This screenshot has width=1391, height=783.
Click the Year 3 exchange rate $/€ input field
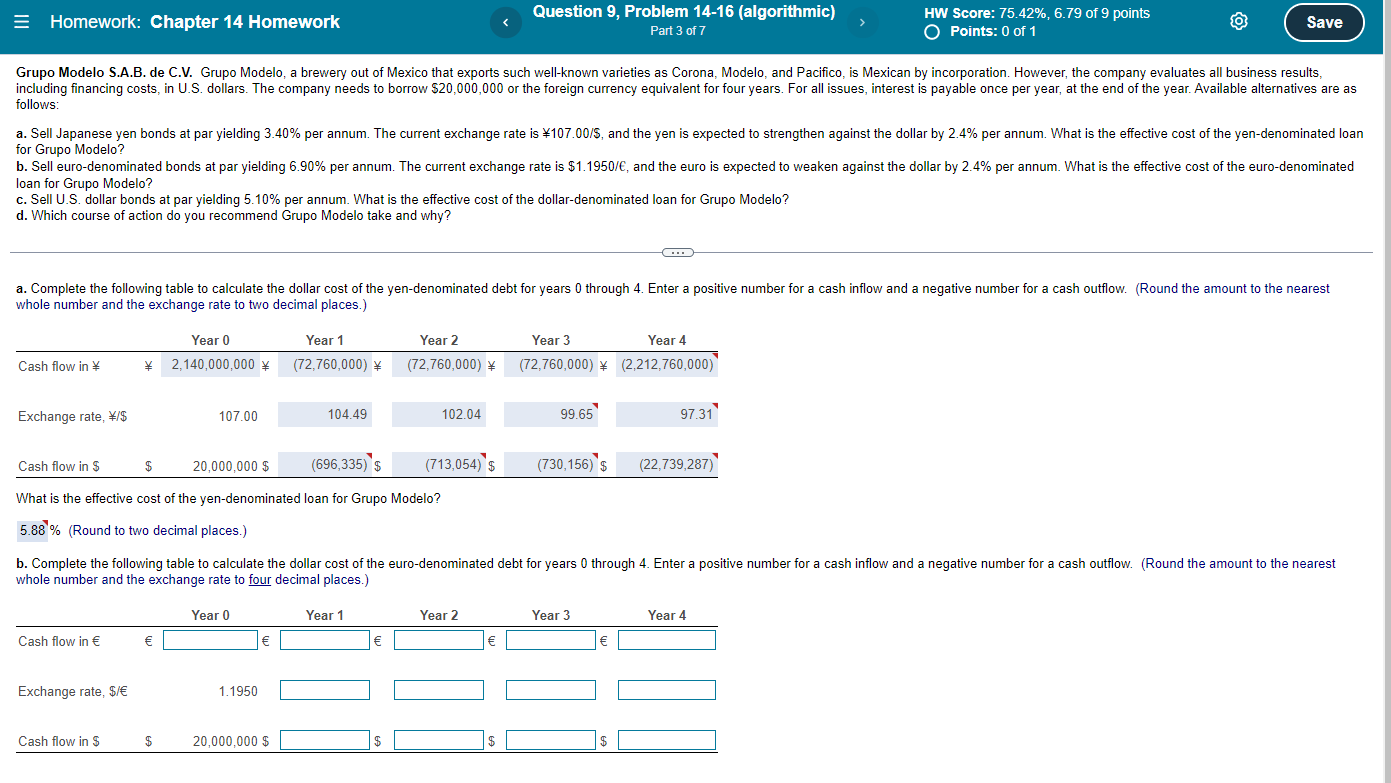(551, 689)
